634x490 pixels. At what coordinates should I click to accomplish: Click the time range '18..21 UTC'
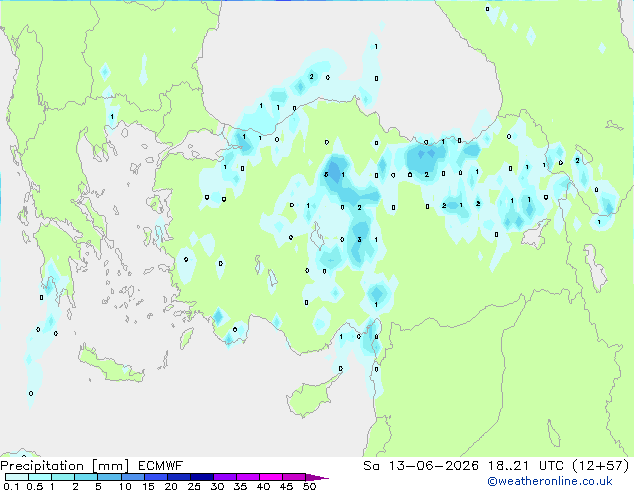coord(526,466)
